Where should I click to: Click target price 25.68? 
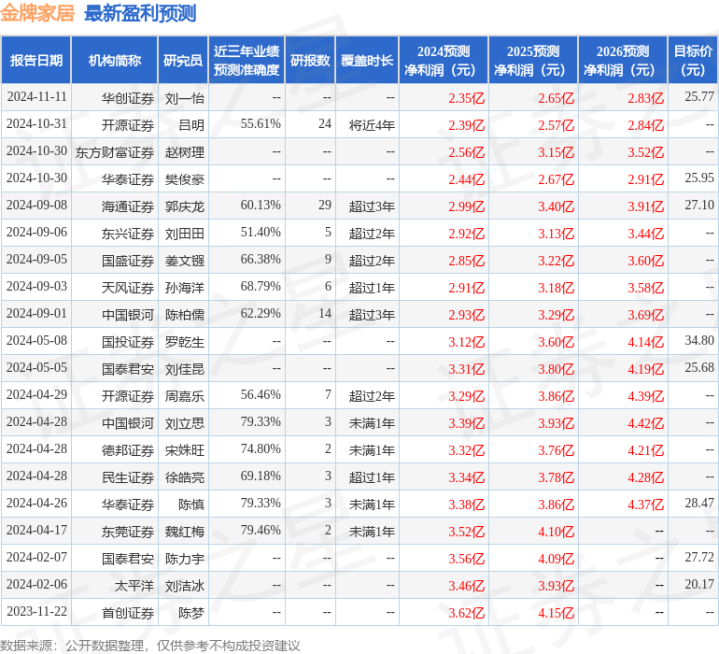tap(699, 367)
